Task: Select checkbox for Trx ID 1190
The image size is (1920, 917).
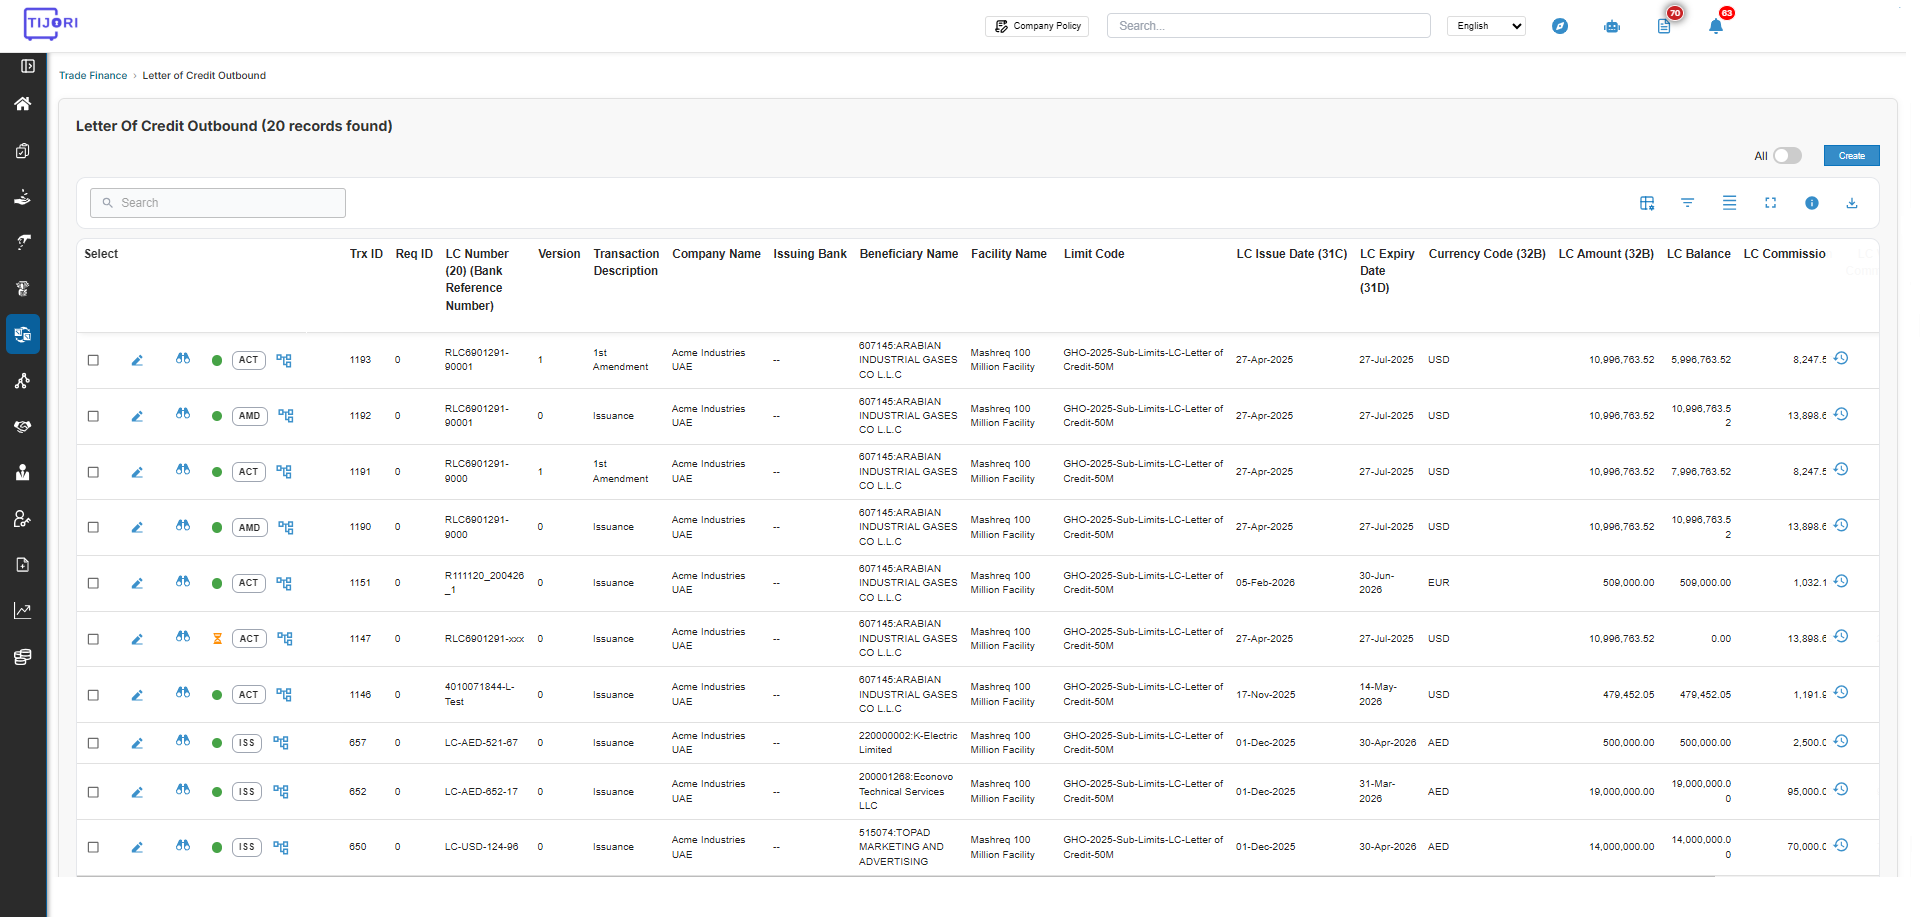Action: tap(93, 527)
